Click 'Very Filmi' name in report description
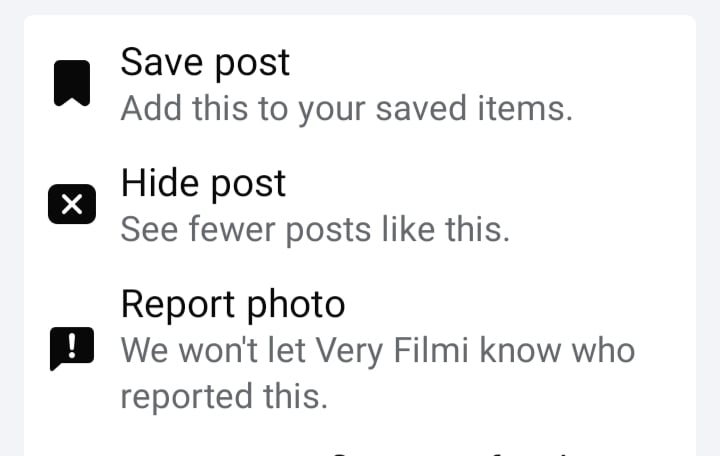The width and height of the screenshot is (720, 456). pos(392,350)
